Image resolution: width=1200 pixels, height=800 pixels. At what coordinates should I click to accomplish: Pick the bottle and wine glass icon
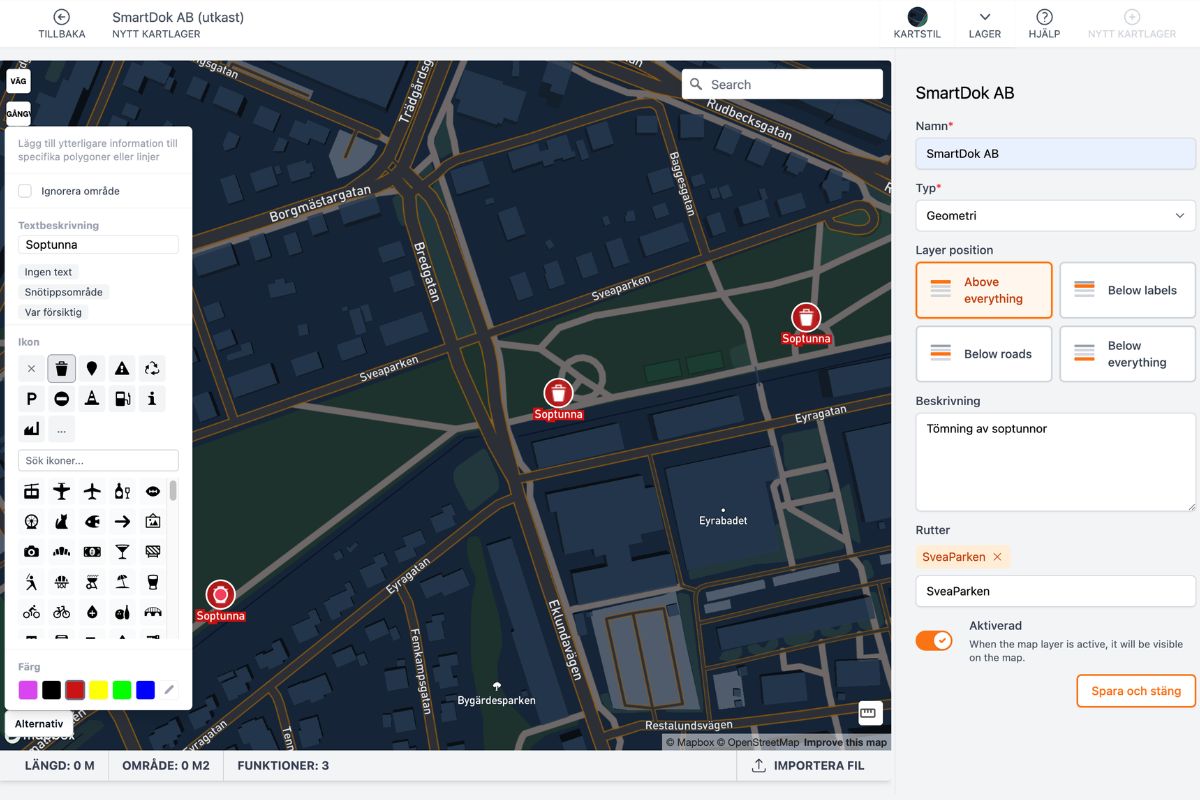coord(122,491)
